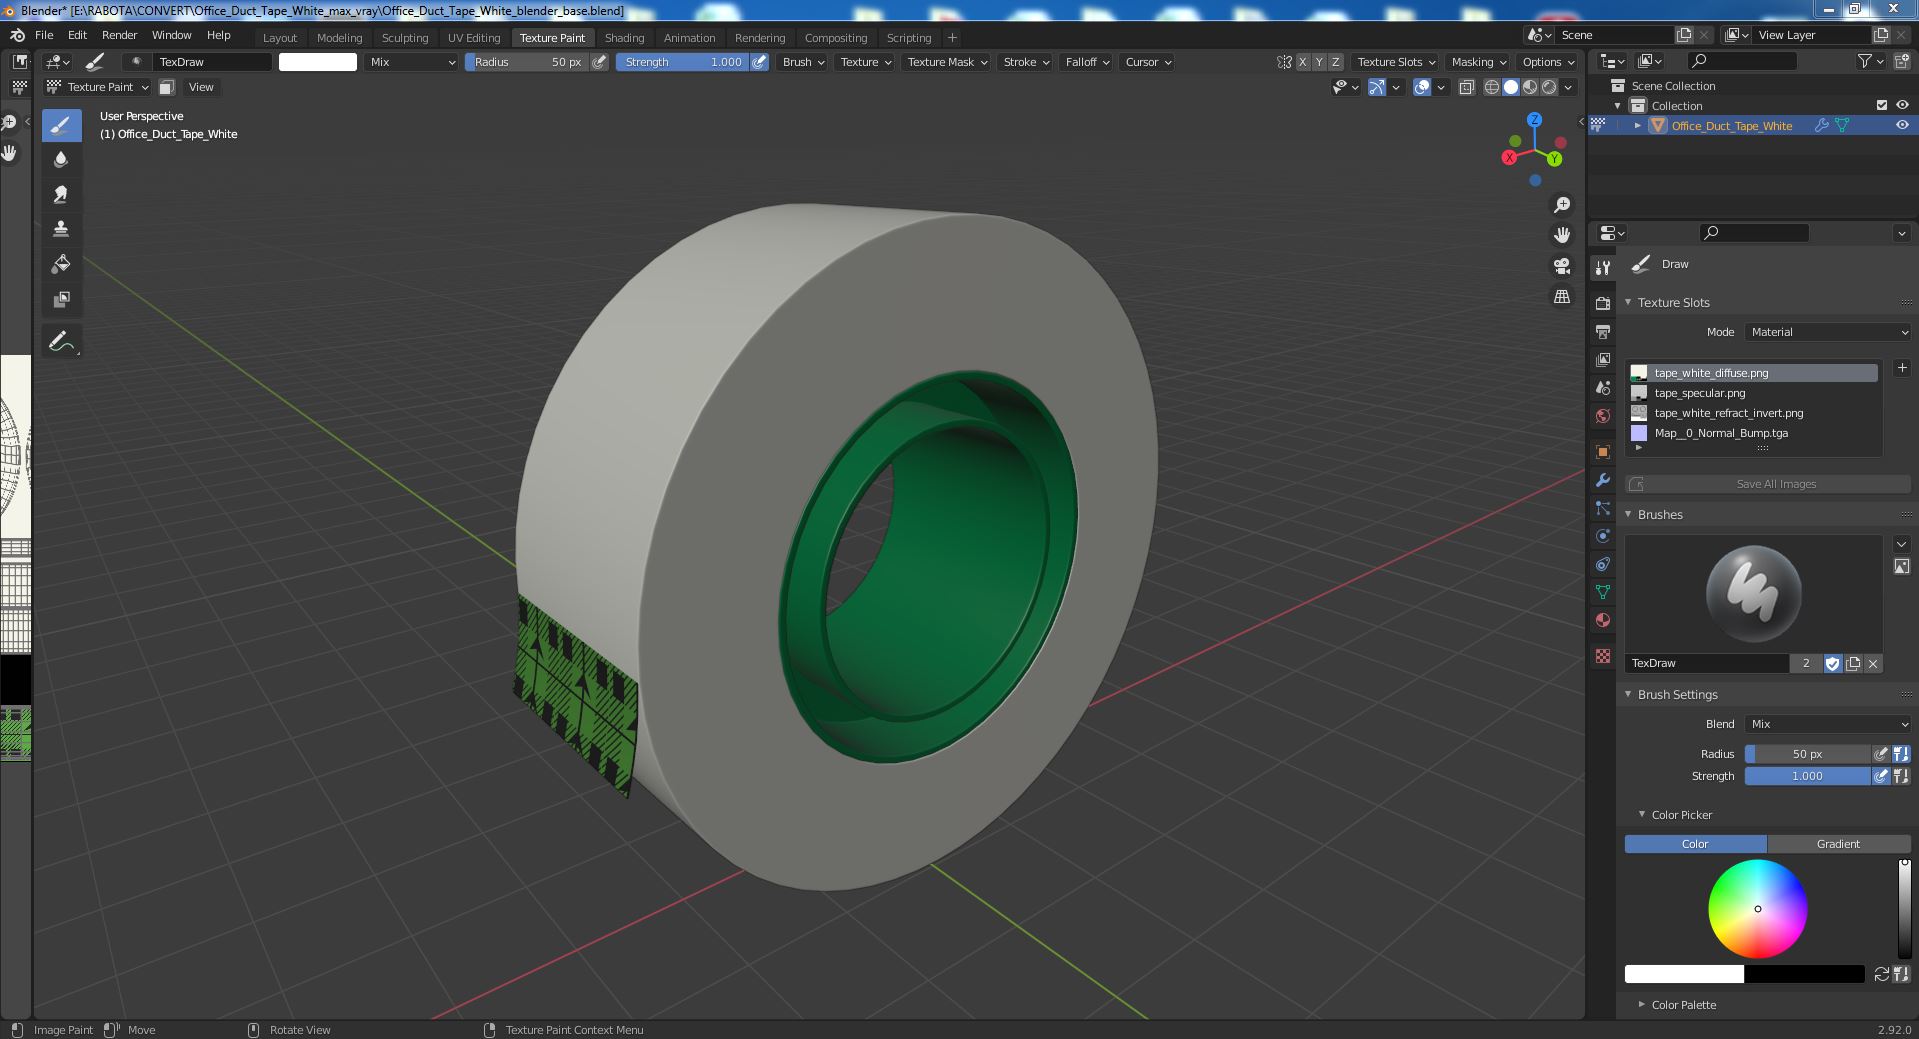1919x1039 pixels.
Task: Open the Texture Paint mode dropdown
Action: click(97, 87)
